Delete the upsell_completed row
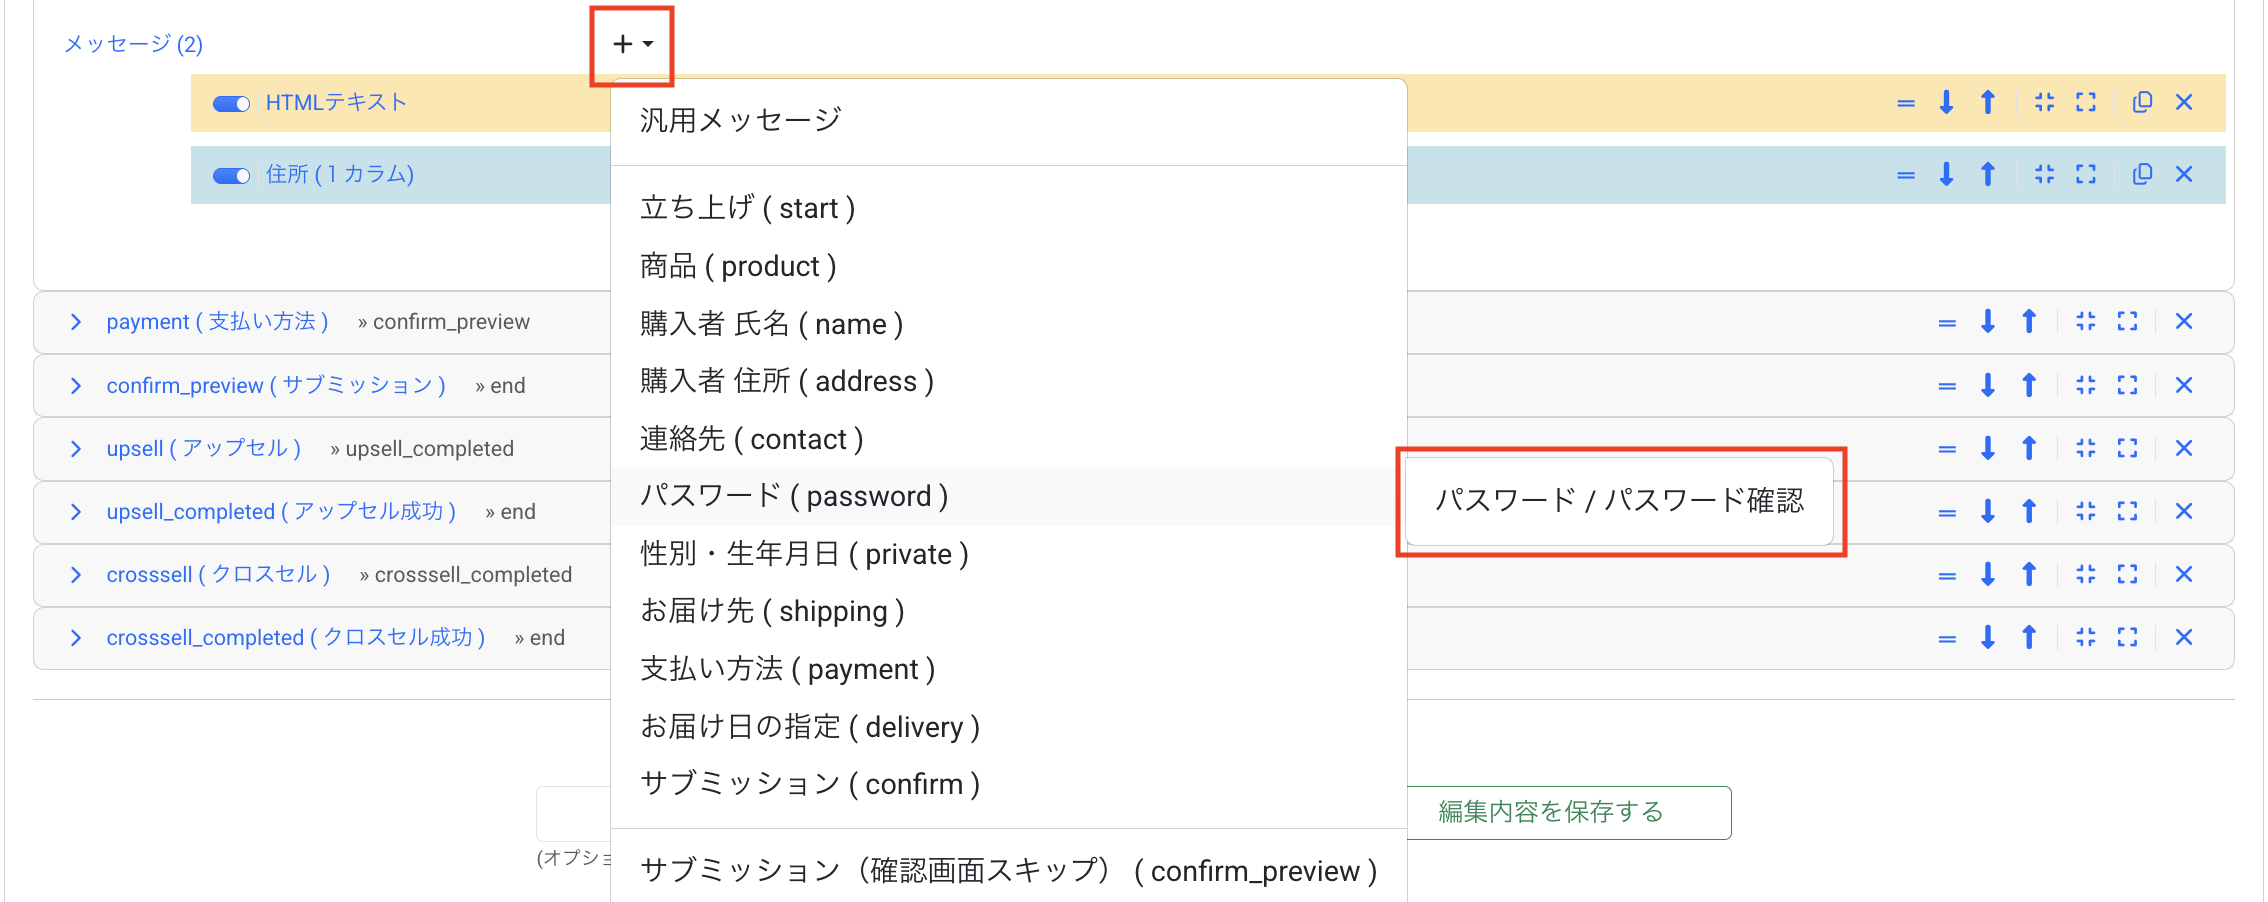The width and height of the screenshot is (2268, 902). [2184, 511]
